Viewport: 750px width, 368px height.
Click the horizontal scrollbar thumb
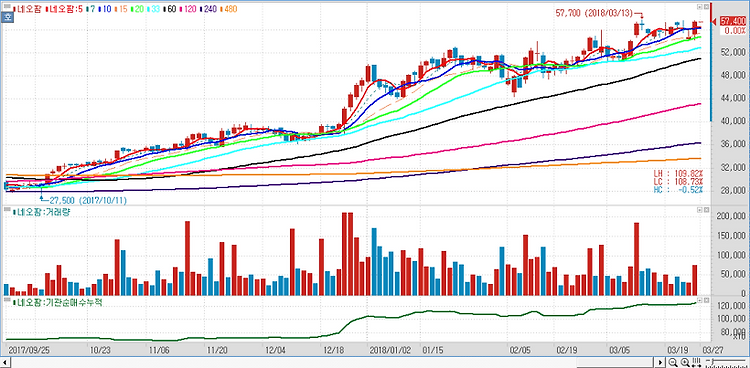[x=615, y=362]
